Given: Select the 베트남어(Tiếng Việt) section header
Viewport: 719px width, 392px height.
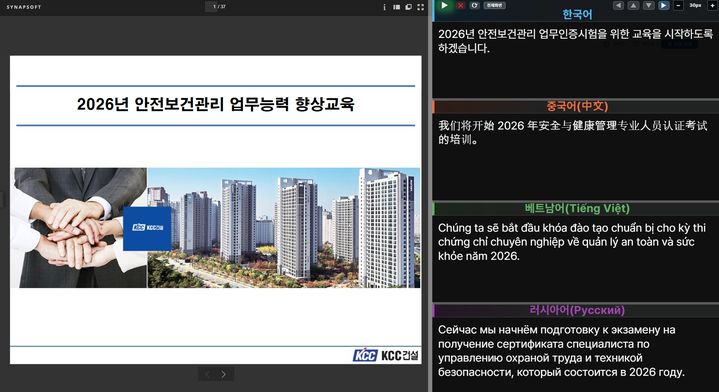Looking at the screenshot, I should pyautogui.click(x=577, y=209).
